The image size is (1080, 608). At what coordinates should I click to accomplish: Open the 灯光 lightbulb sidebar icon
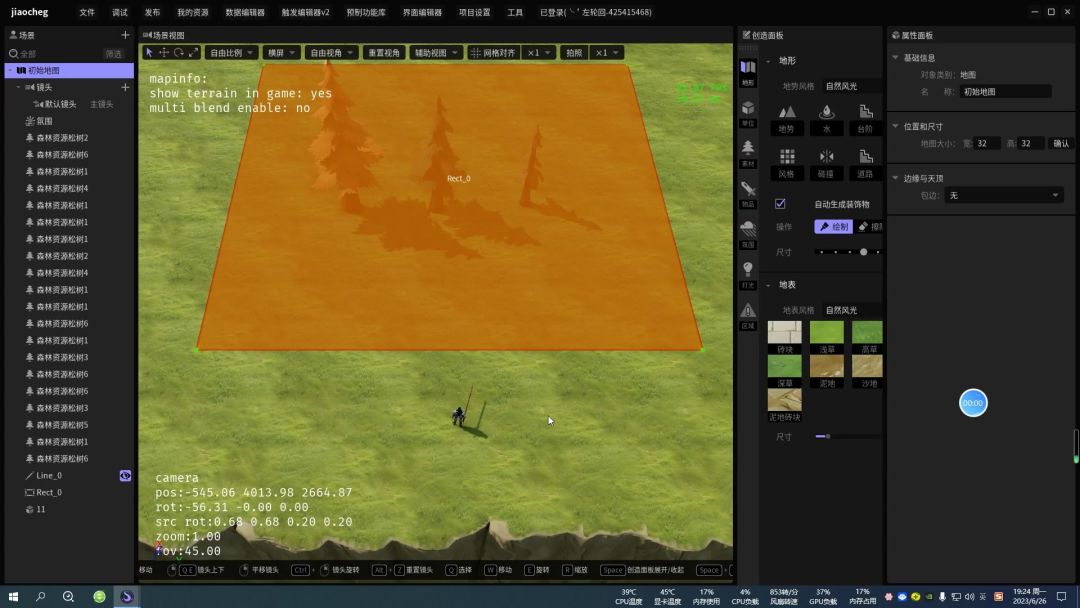point(748,275)
